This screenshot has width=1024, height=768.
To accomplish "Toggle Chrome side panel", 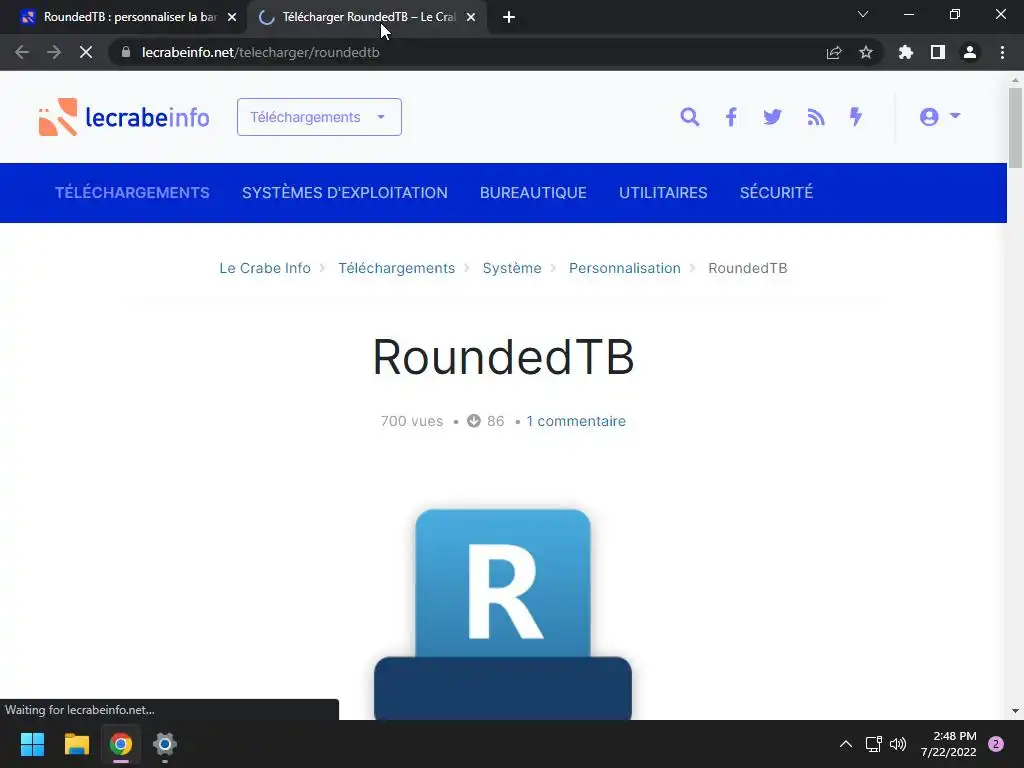I will click(x=938, y=52).
